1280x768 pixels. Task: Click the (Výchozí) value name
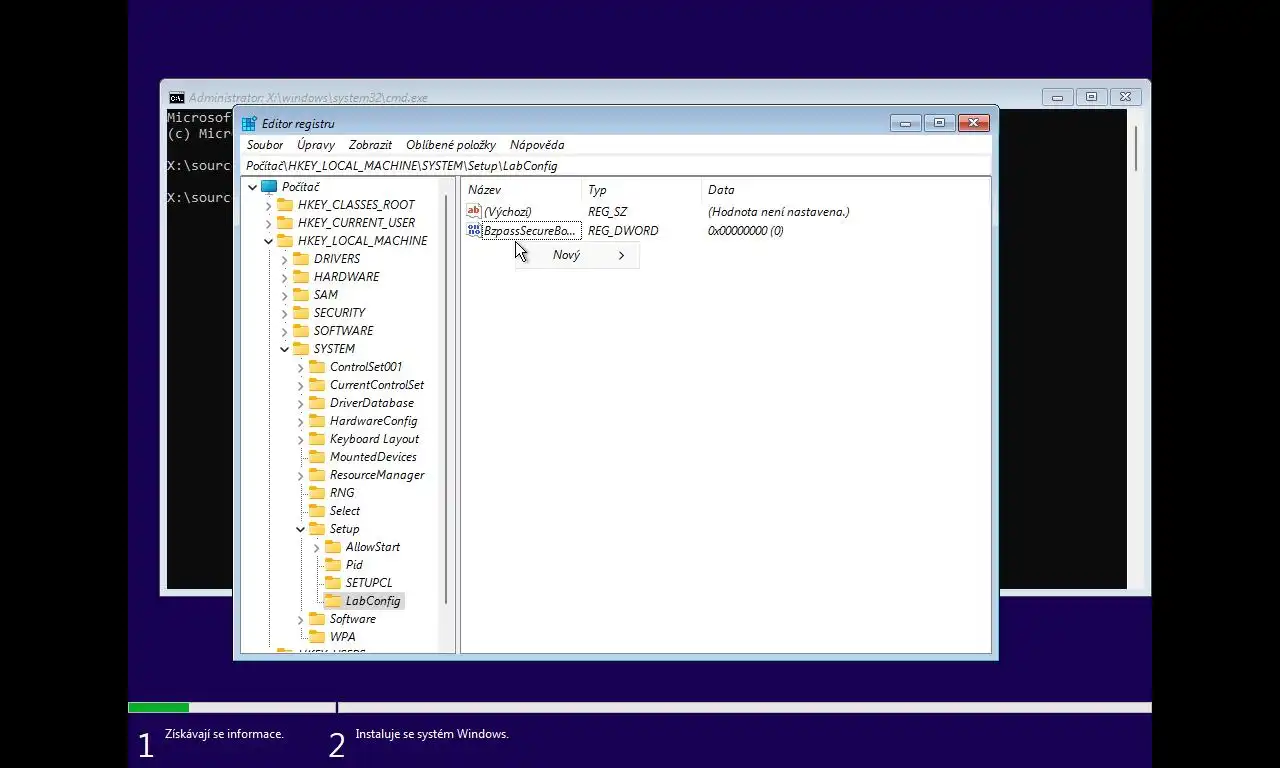[x=507, y=212]
